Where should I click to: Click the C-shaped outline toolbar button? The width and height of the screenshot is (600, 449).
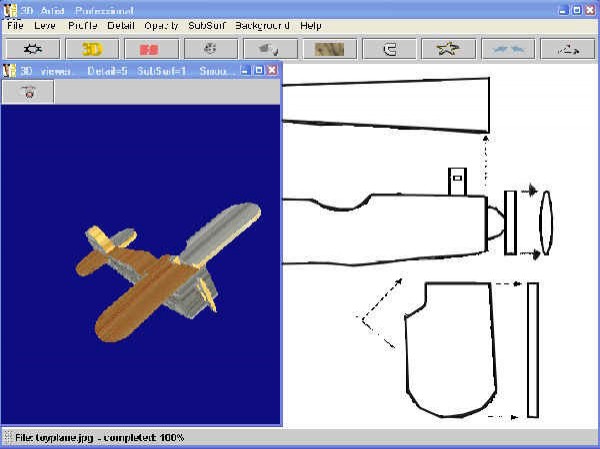pos(389,49)
